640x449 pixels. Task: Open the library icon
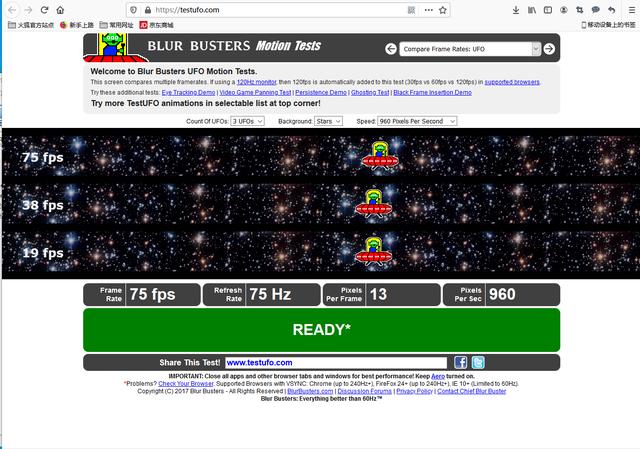pos(532,10)
